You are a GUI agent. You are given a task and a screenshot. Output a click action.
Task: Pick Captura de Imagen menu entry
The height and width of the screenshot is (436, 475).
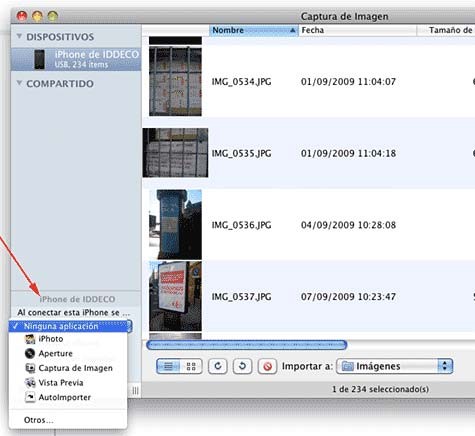point(68,368)
